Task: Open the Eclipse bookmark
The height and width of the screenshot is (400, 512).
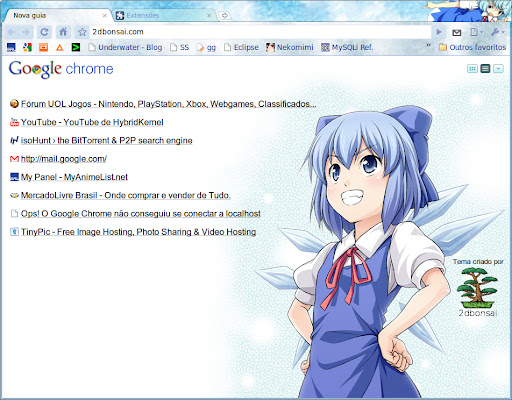Action: 241,47
